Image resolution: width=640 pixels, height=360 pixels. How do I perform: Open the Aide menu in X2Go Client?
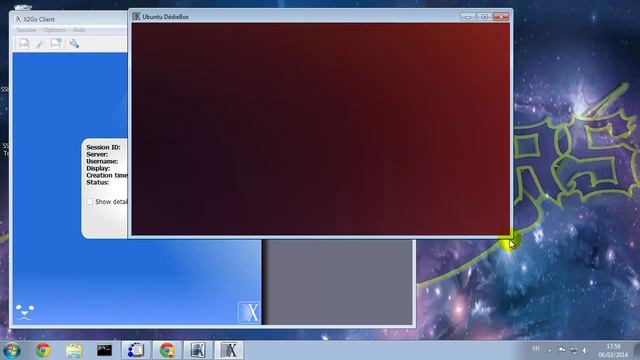[79, 30]
